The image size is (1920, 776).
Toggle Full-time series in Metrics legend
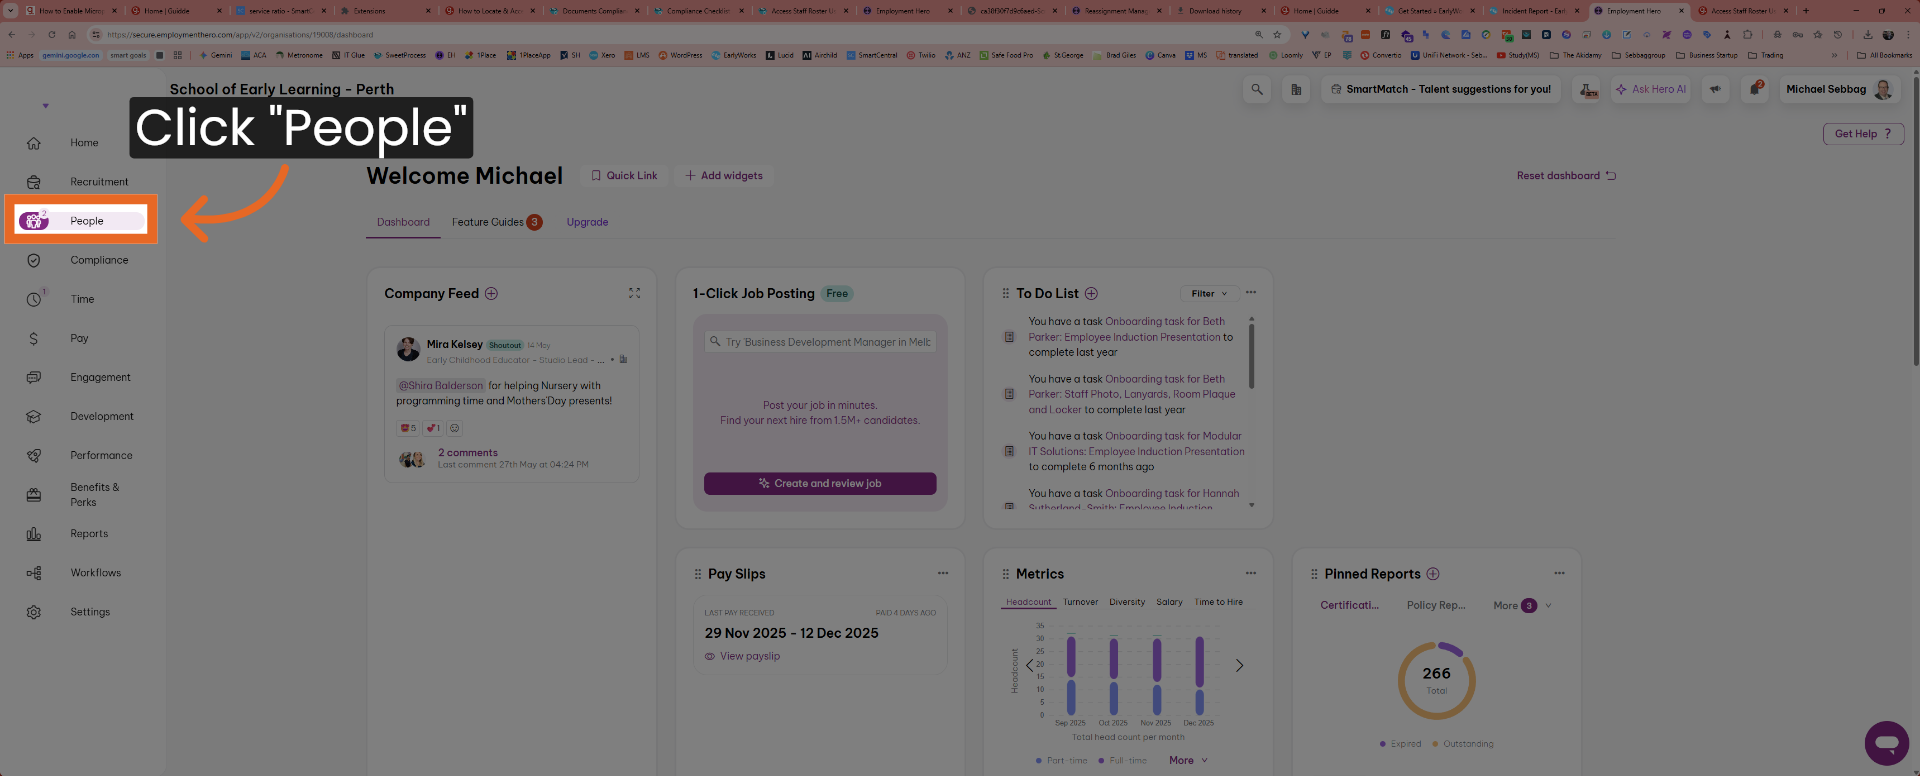point(1125,761)
